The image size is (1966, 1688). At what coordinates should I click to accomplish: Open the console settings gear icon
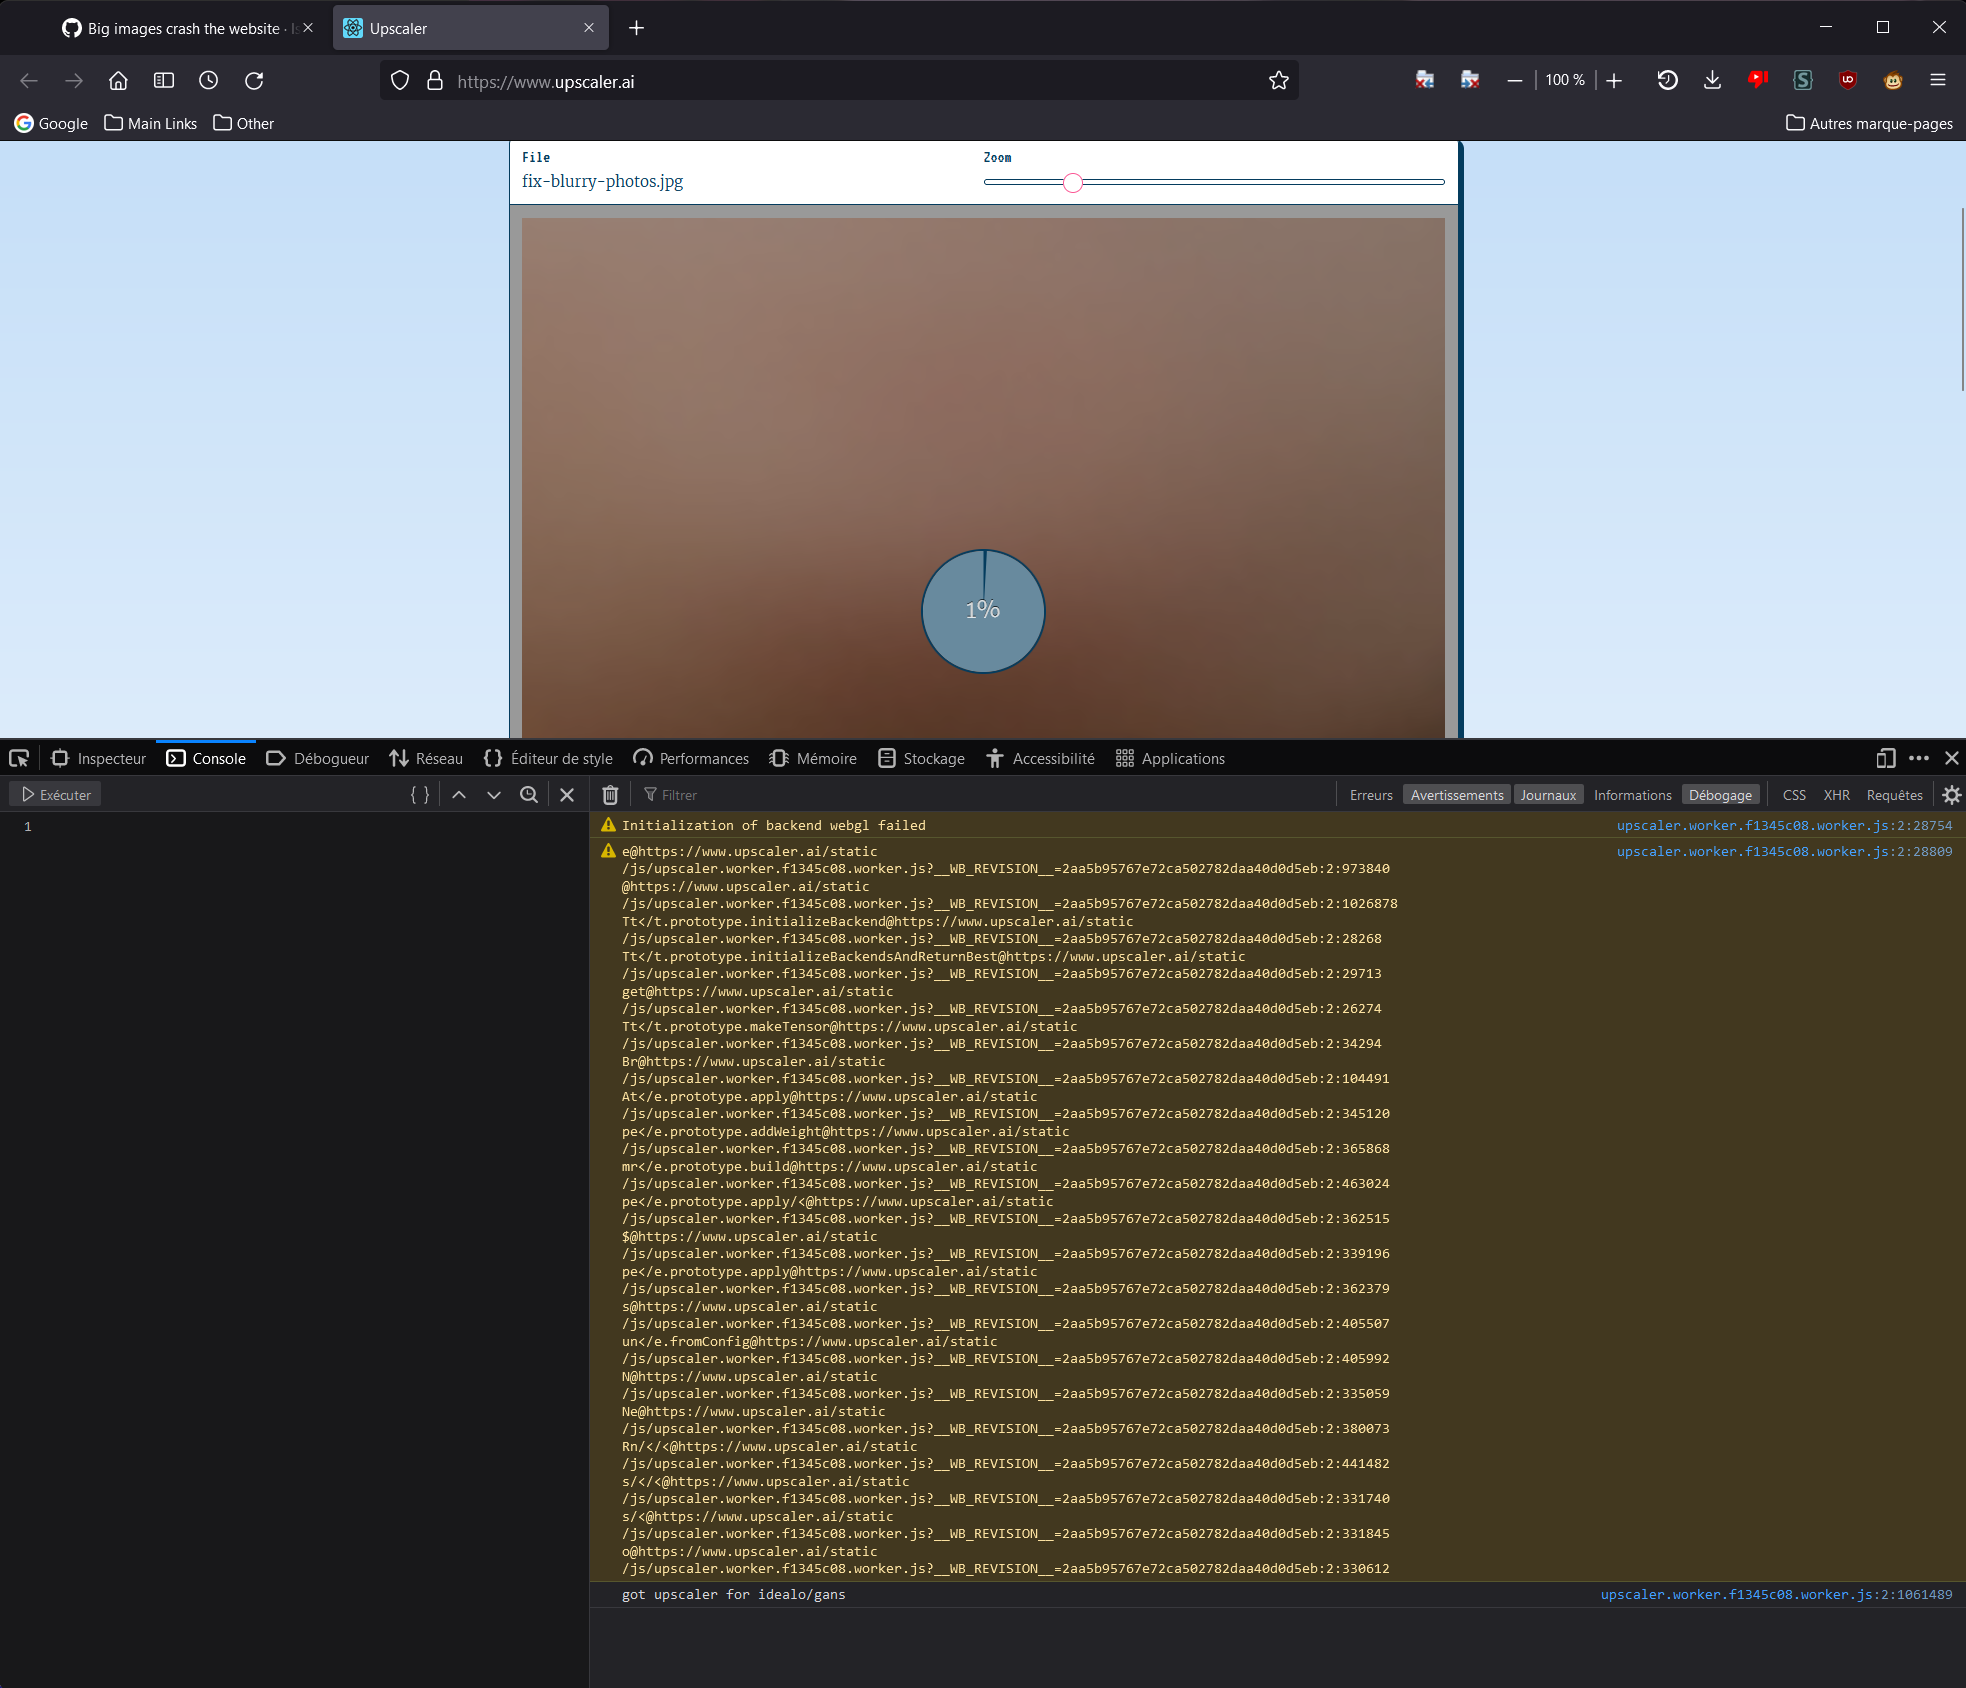[x=1951, y=795]
